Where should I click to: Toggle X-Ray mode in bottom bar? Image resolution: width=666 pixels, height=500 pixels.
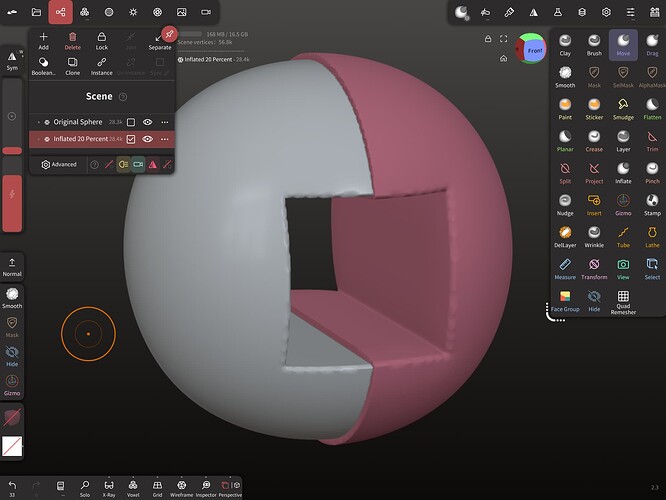pos(109,488)
